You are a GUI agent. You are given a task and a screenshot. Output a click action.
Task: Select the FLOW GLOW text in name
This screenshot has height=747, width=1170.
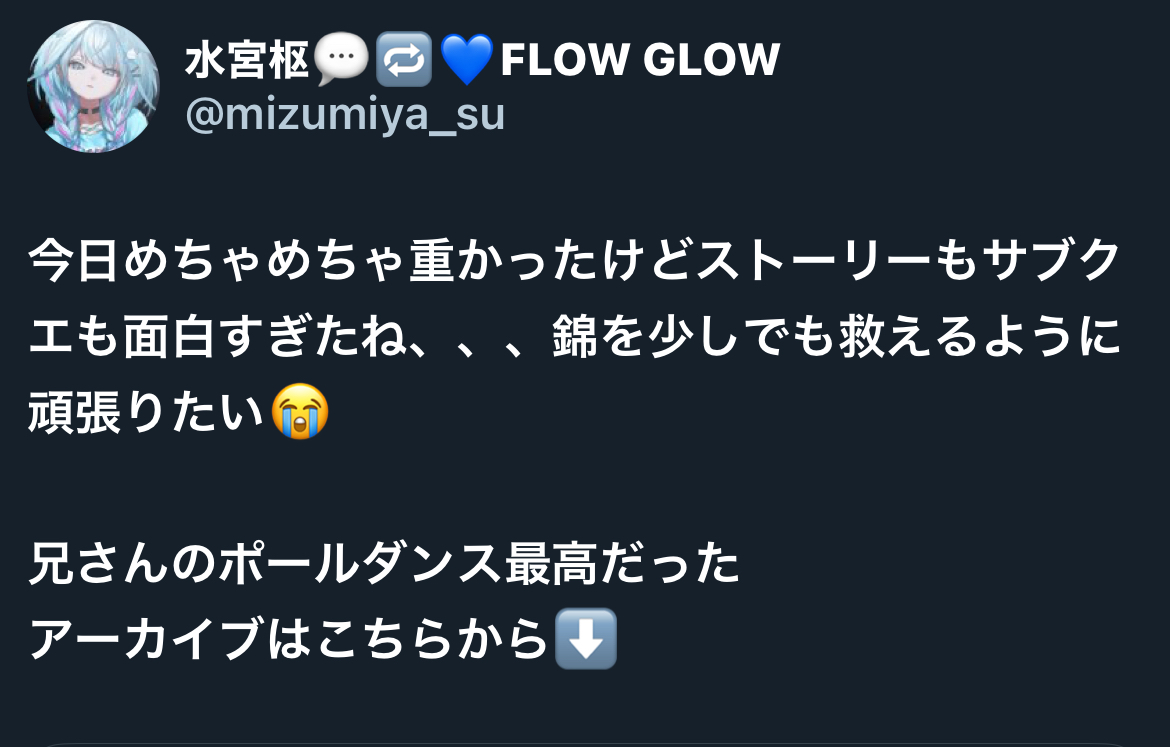[640, 60]
